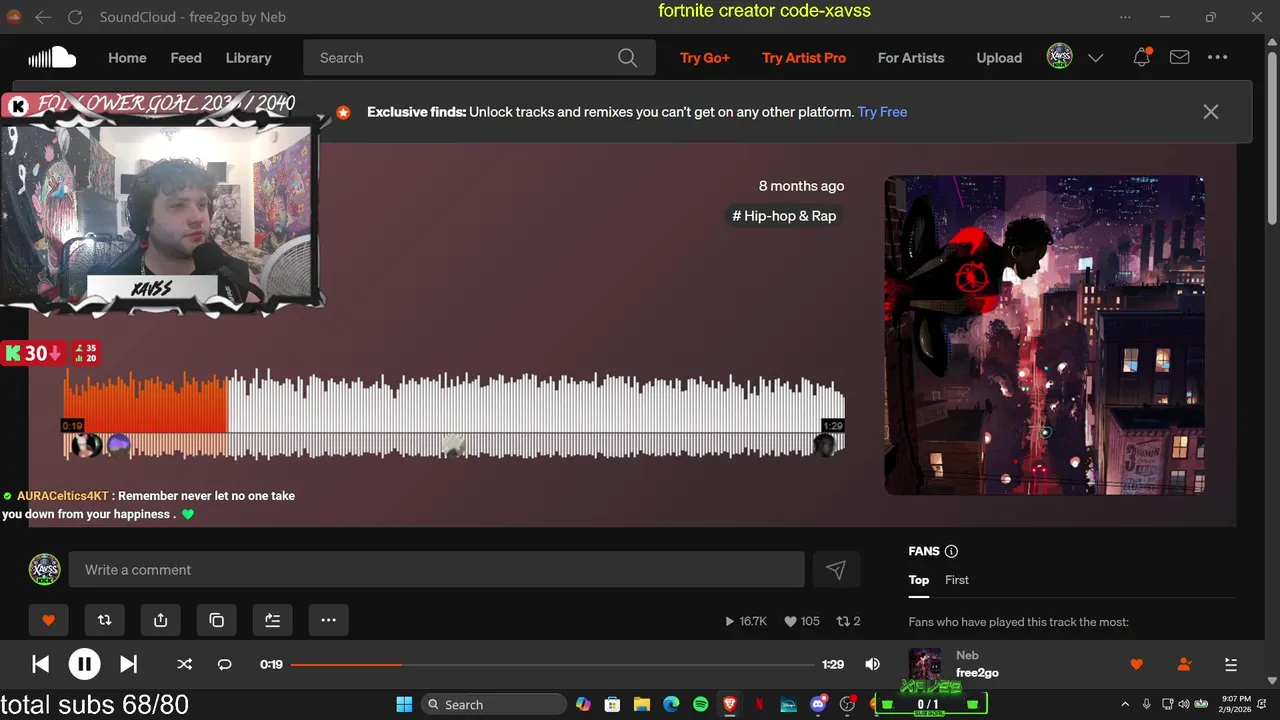
Task: Open the Next up queue
Action: pos(1231,664)
